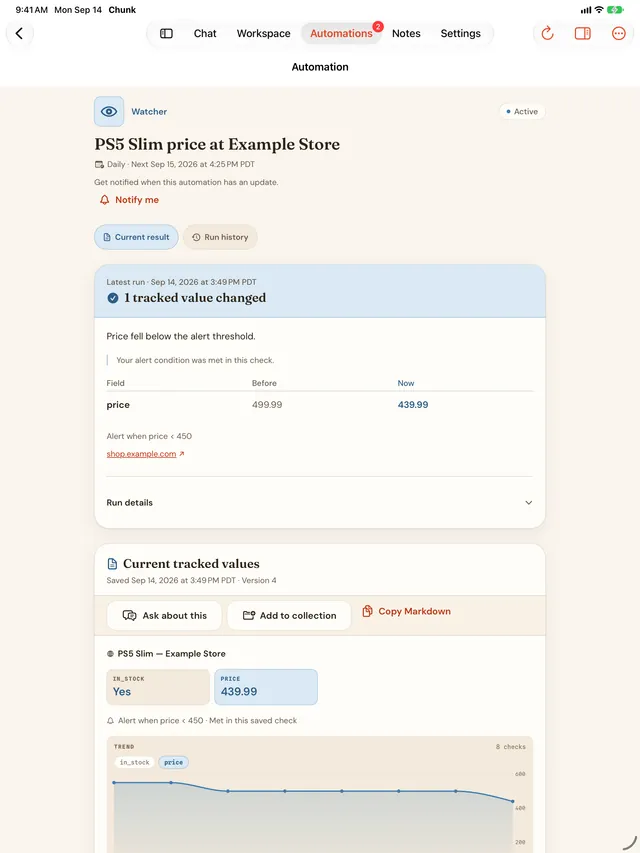
Task: Click the calendar icon beside Daily schedule
Action: [x=99, y=164]
